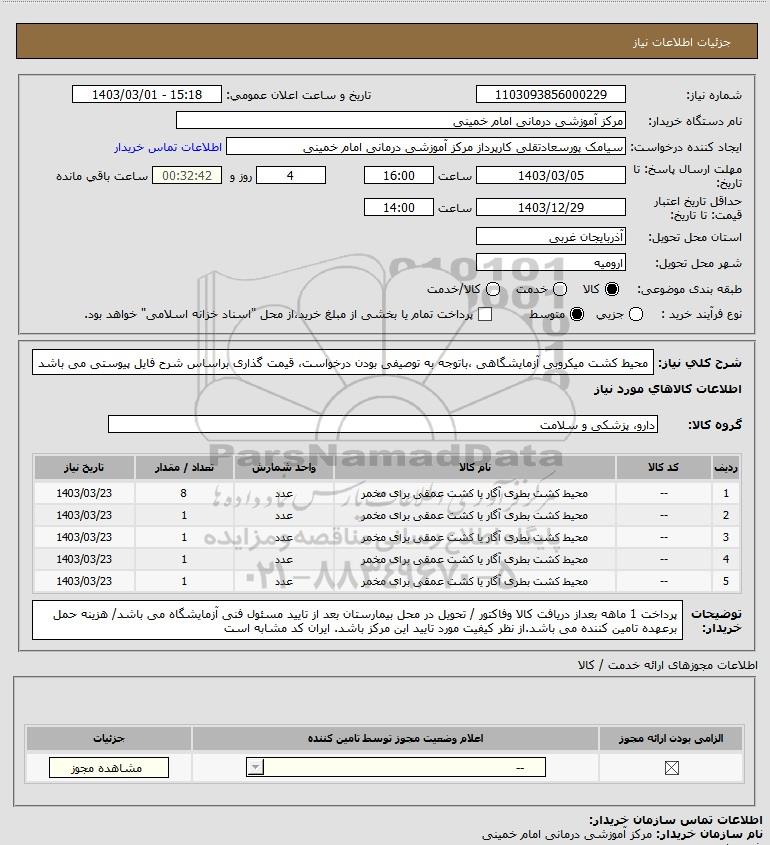Screen dimensions: 770x845
Task: Click the ردیف column header
Action: pos(726,467)
